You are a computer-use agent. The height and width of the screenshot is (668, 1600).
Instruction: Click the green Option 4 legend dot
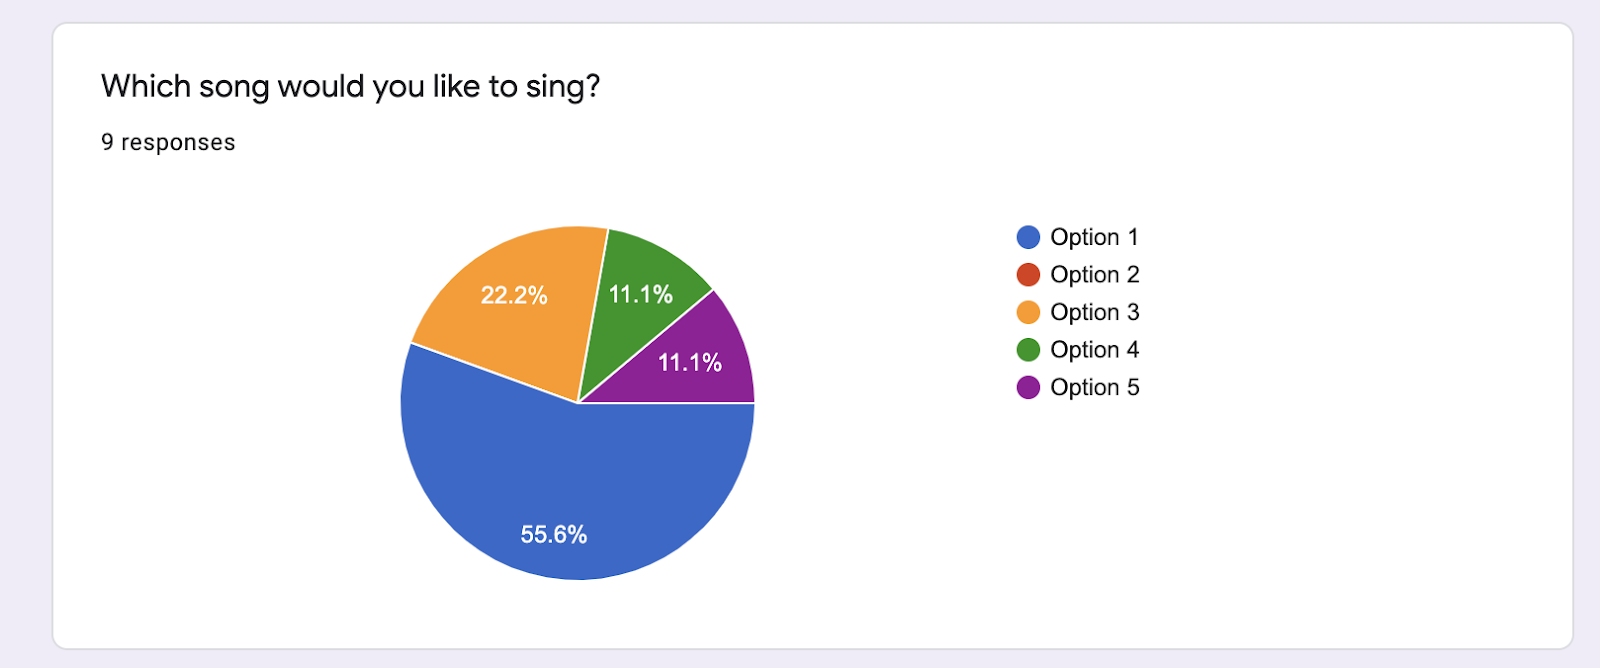1028,350
